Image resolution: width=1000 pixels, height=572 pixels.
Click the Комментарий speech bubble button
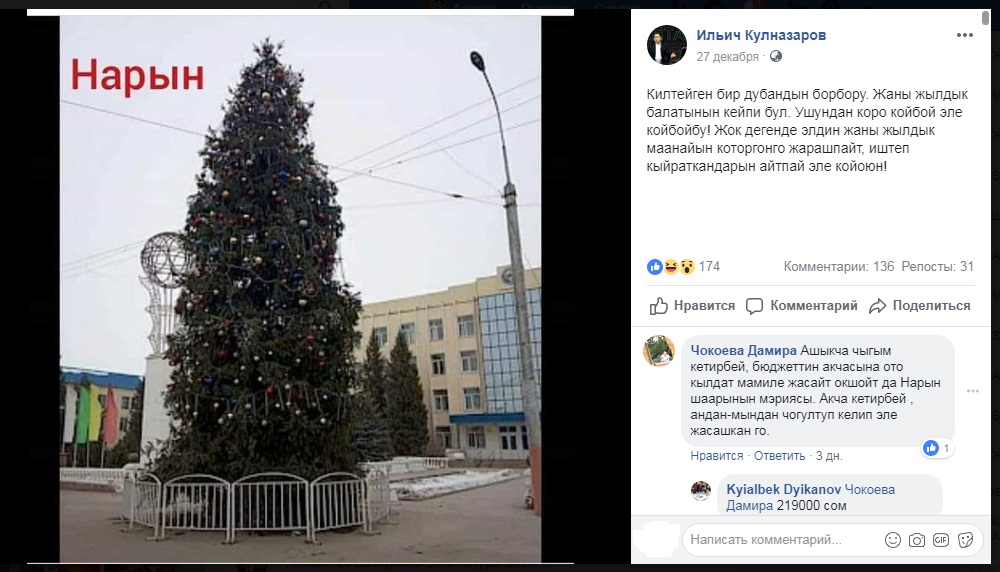pyautogui.click(x=802, y=306)
